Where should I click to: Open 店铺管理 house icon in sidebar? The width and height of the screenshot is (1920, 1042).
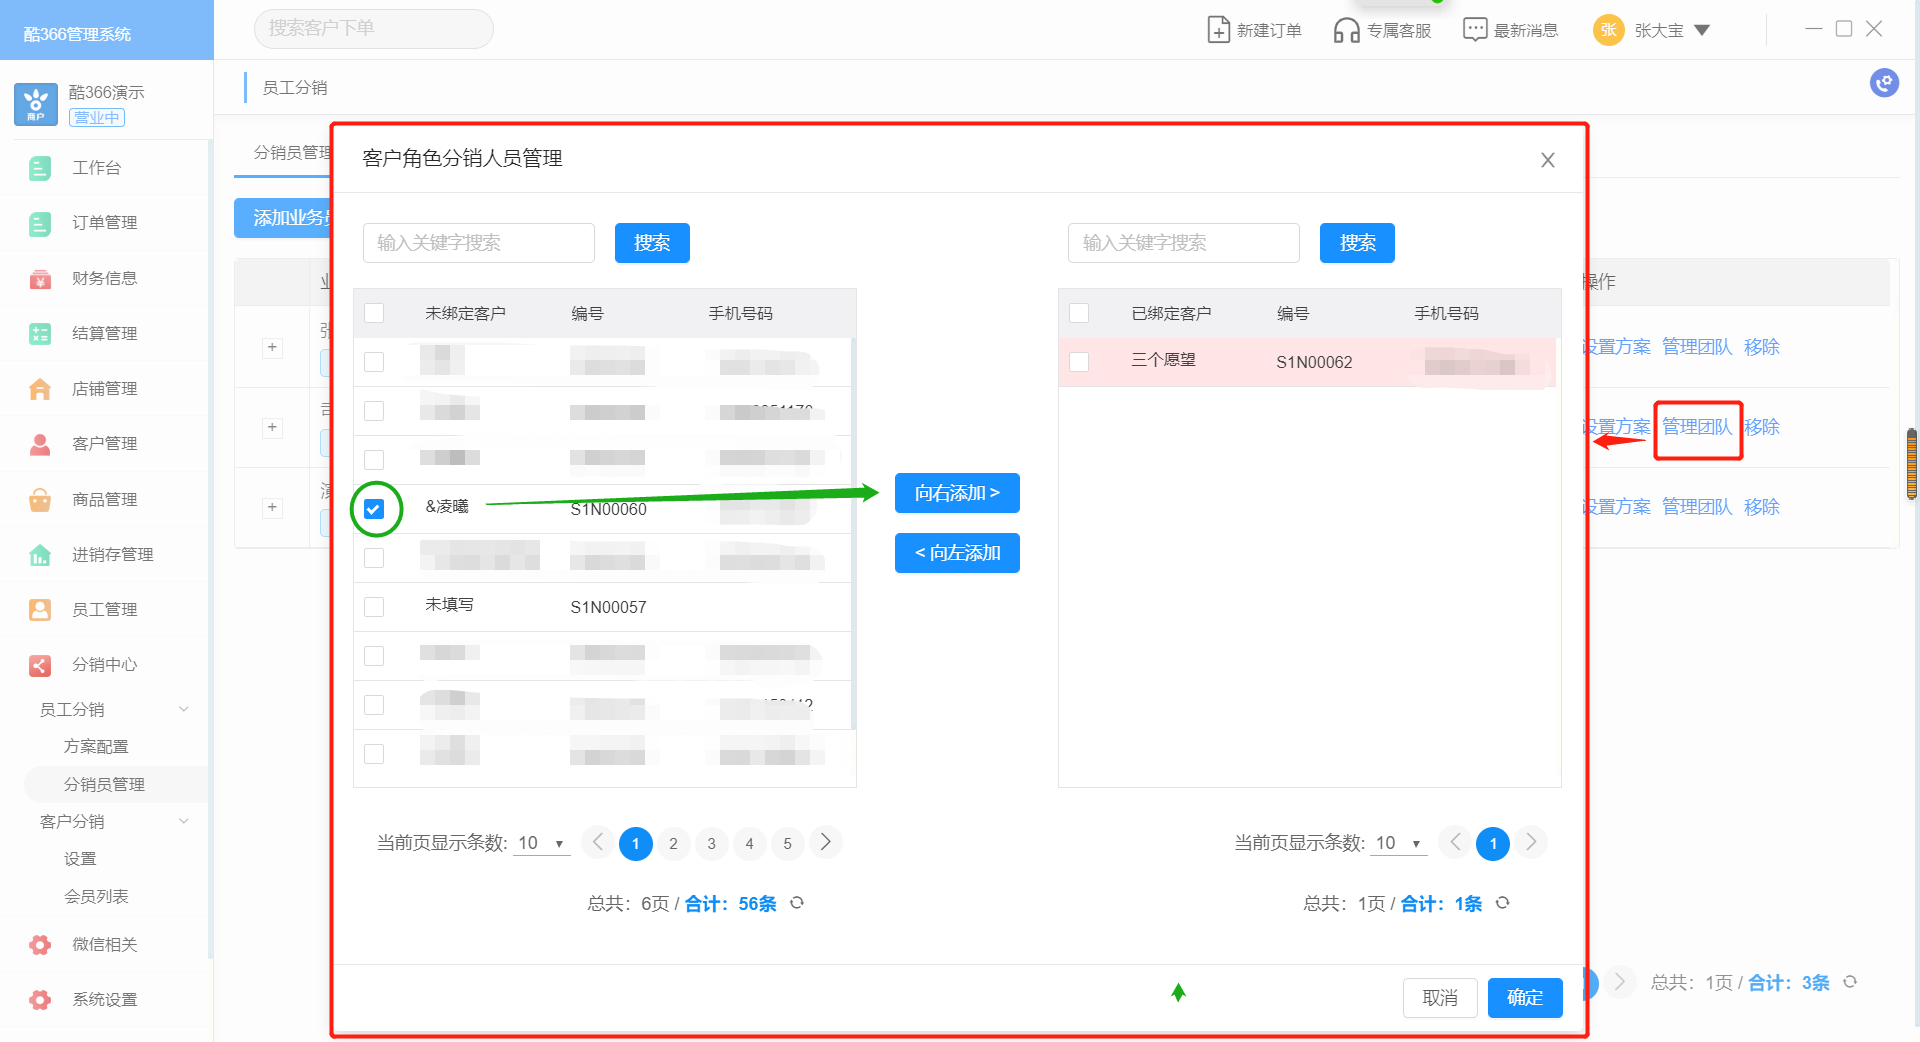pyautogui.click(x=40, y=389)
